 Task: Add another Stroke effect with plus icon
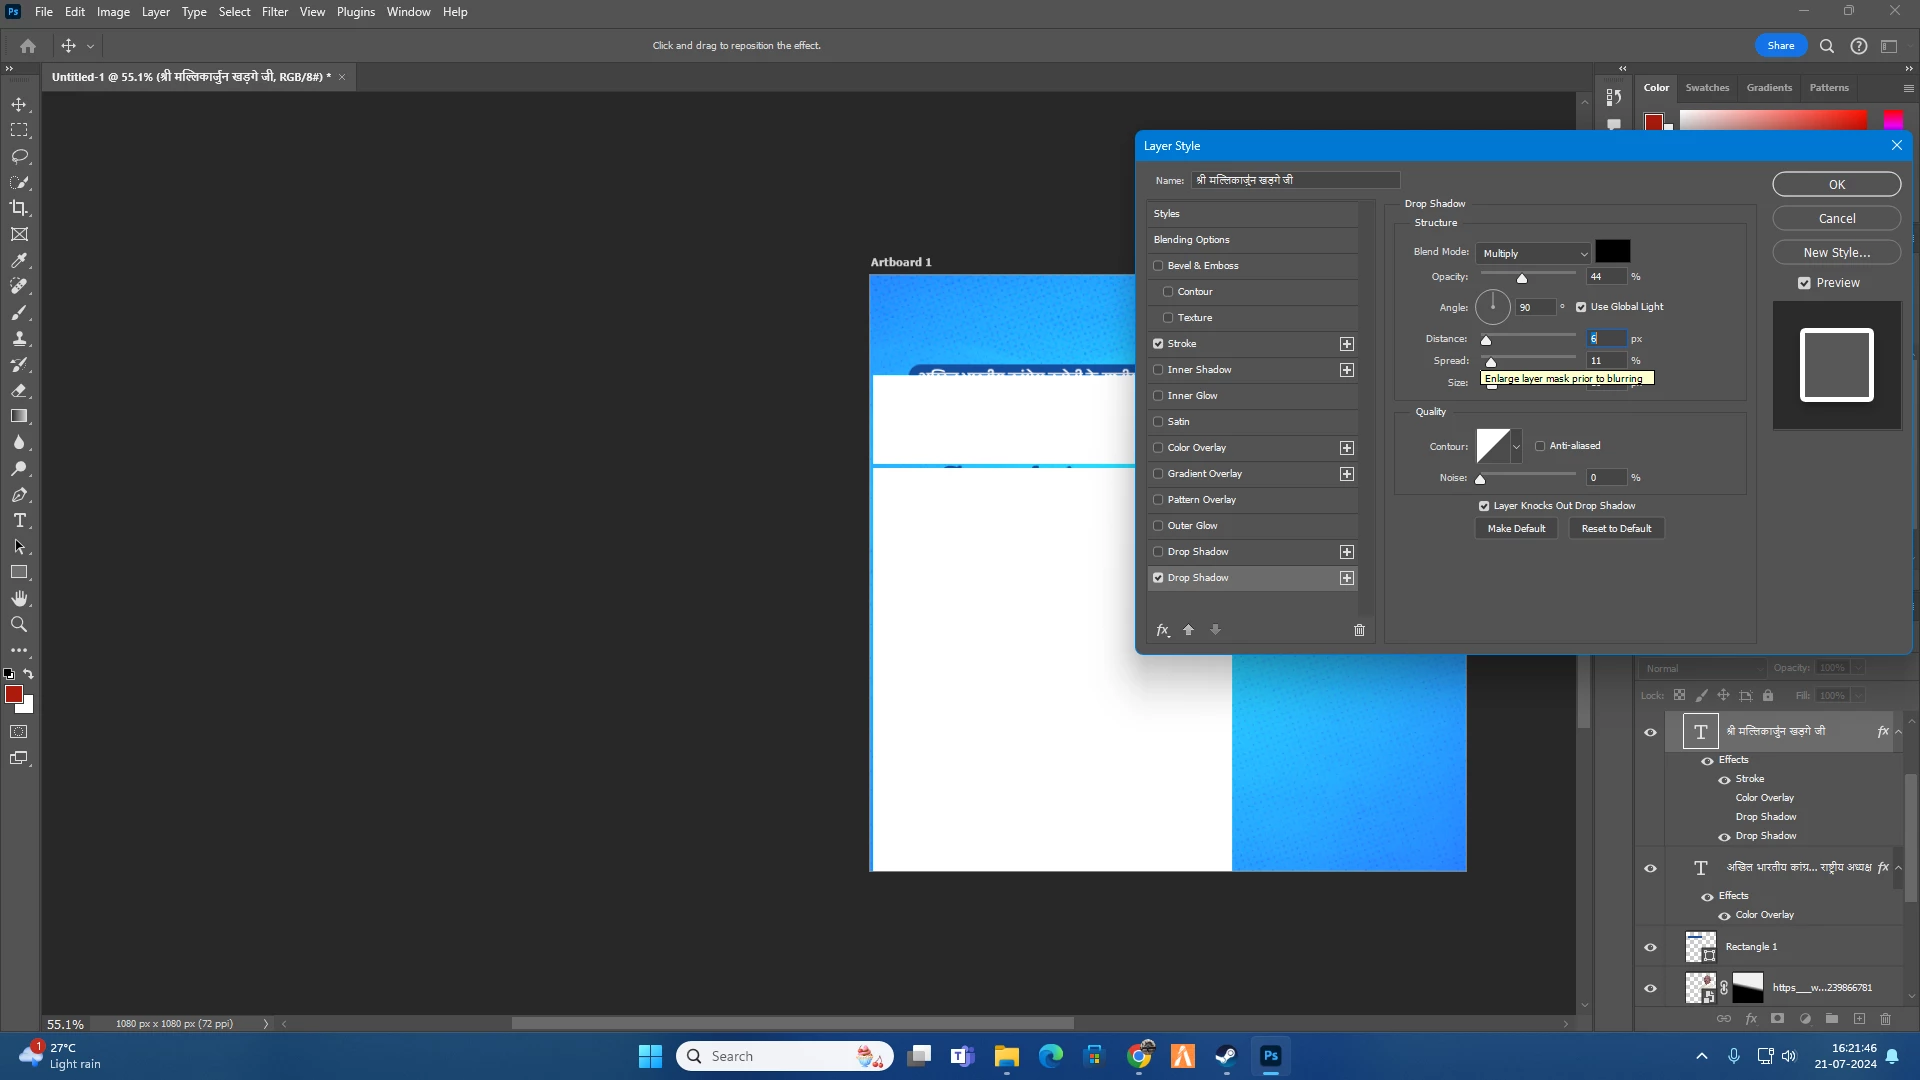coord(1347,344)
